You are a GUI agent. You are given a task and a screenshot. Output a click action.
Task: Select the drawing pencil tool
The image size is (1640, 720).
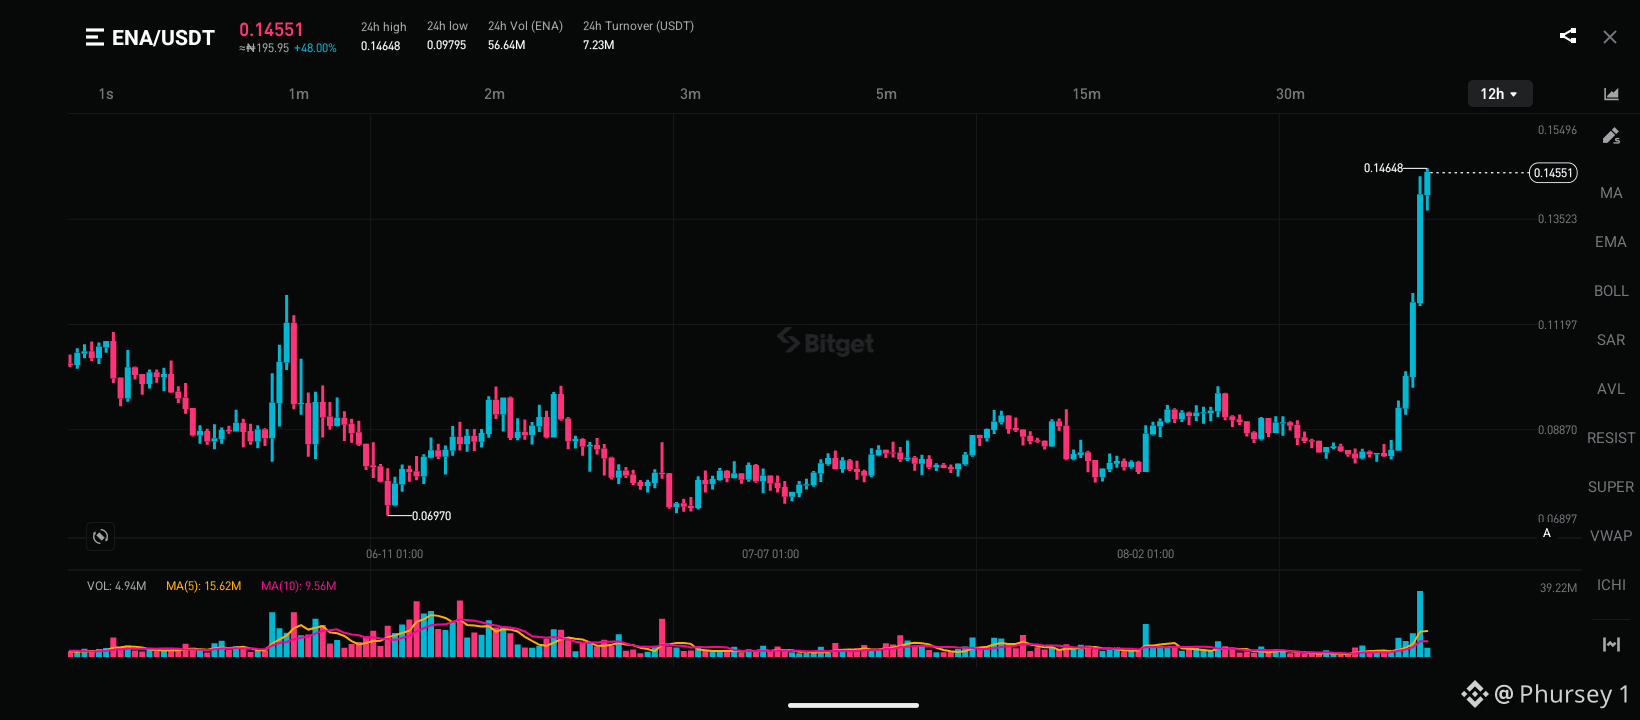[x=1611, y=136]
